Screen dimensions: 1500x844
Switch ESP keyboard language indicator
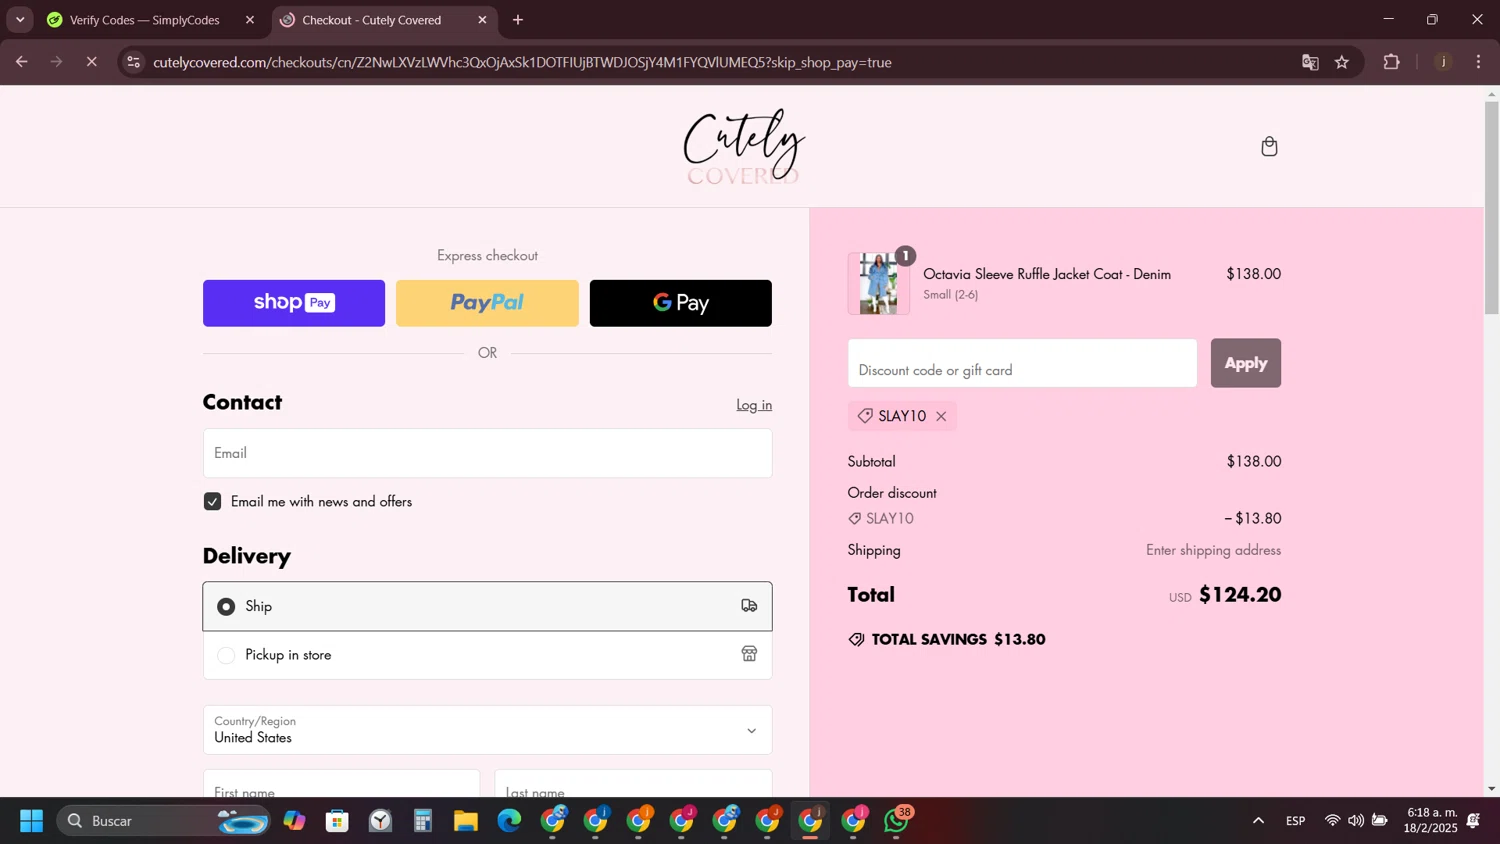point(1295,821)
